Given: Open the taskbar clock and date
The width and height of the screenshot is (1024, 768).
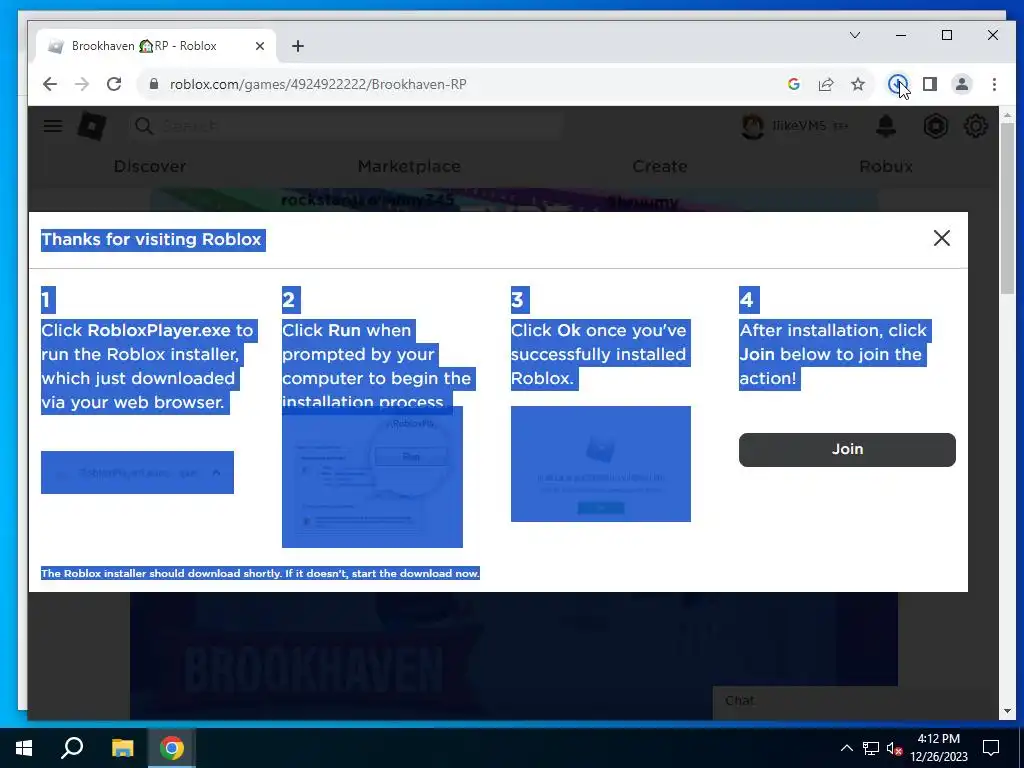Looking at the screenshot, I should 938,748.
